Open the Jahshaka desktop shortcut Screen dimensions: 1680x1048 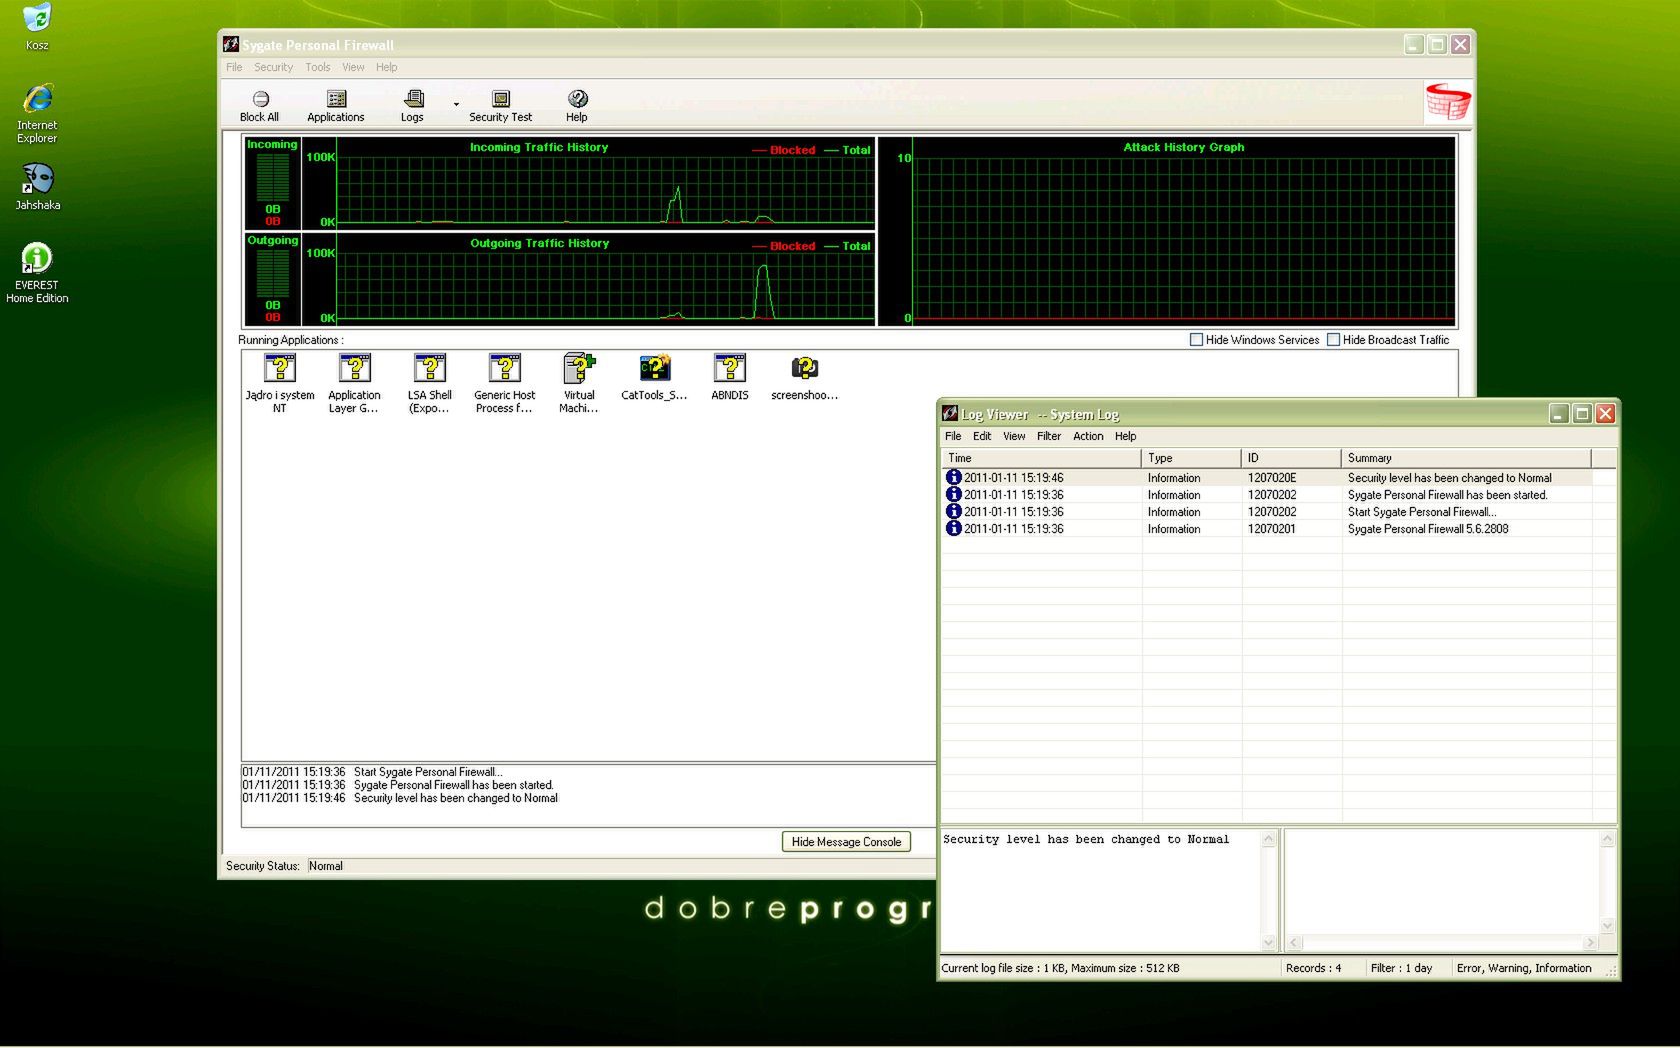click(37, 187)
